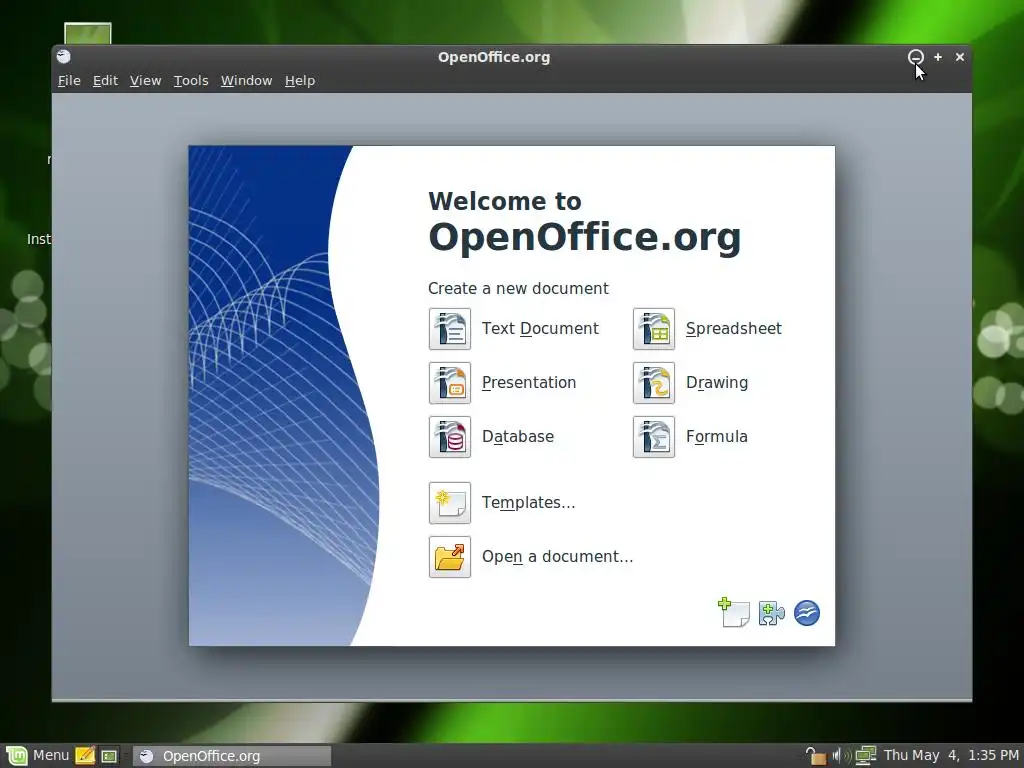
Task: Click the Drawing label
Action: pos(716,383)
